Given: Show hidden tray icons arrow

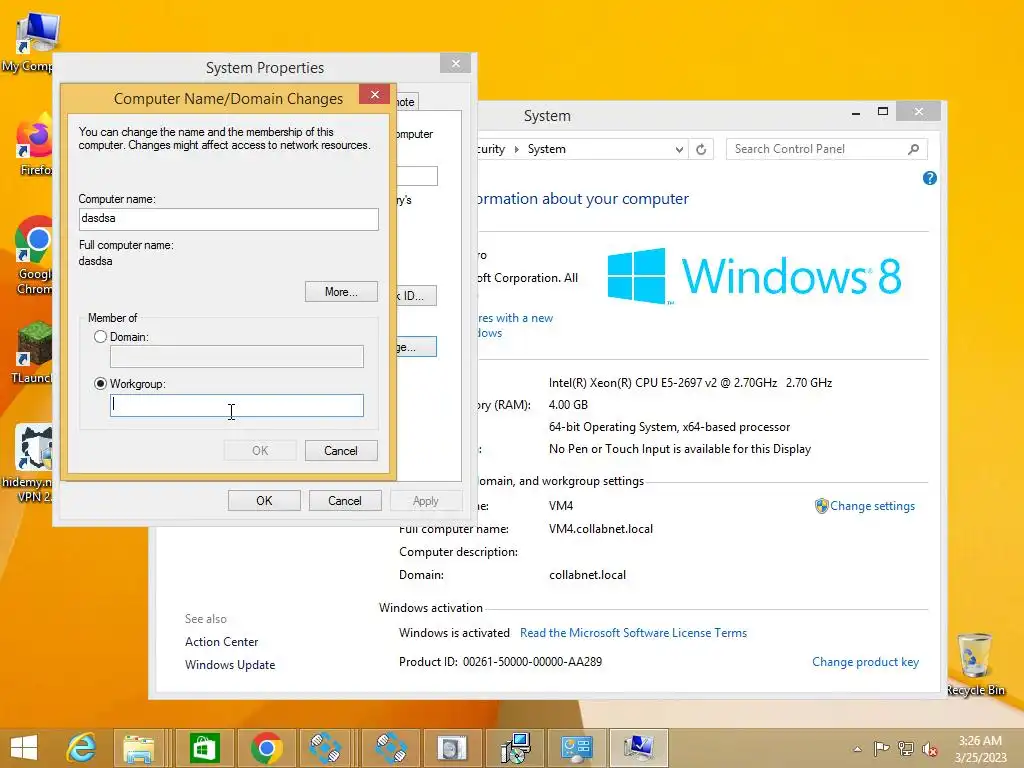Looking at the screenshot, I should [857, 749].
